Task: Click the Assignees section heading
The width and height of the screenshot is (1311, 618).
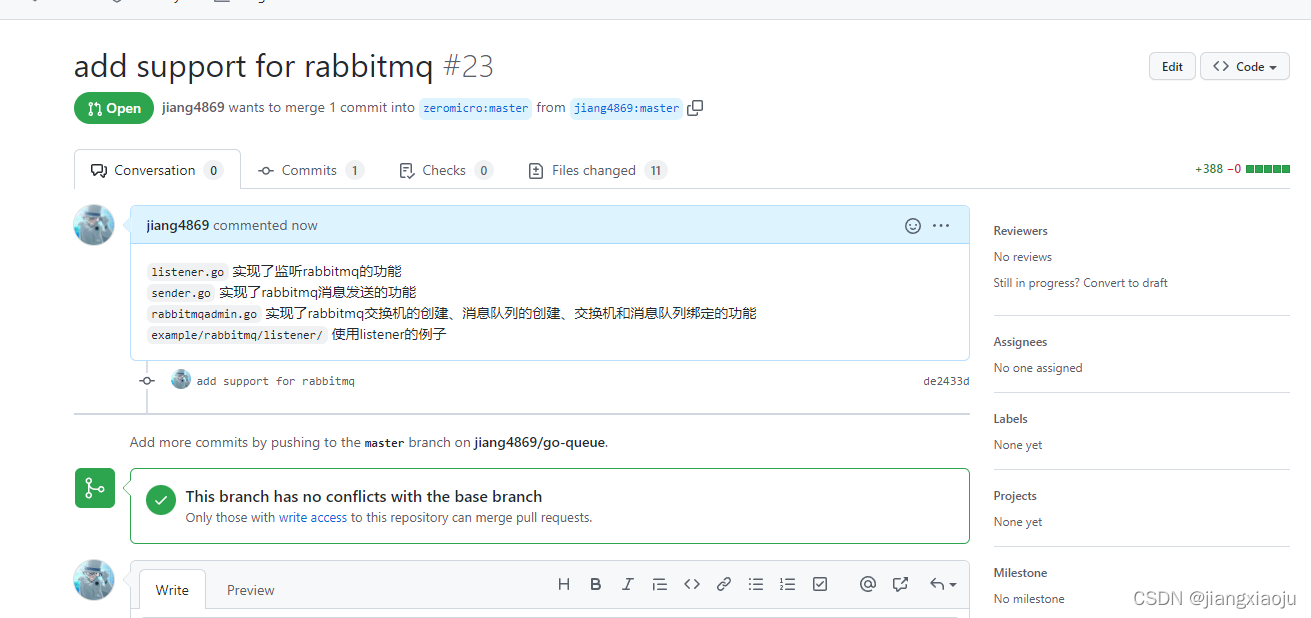Action: point(1020,342)
